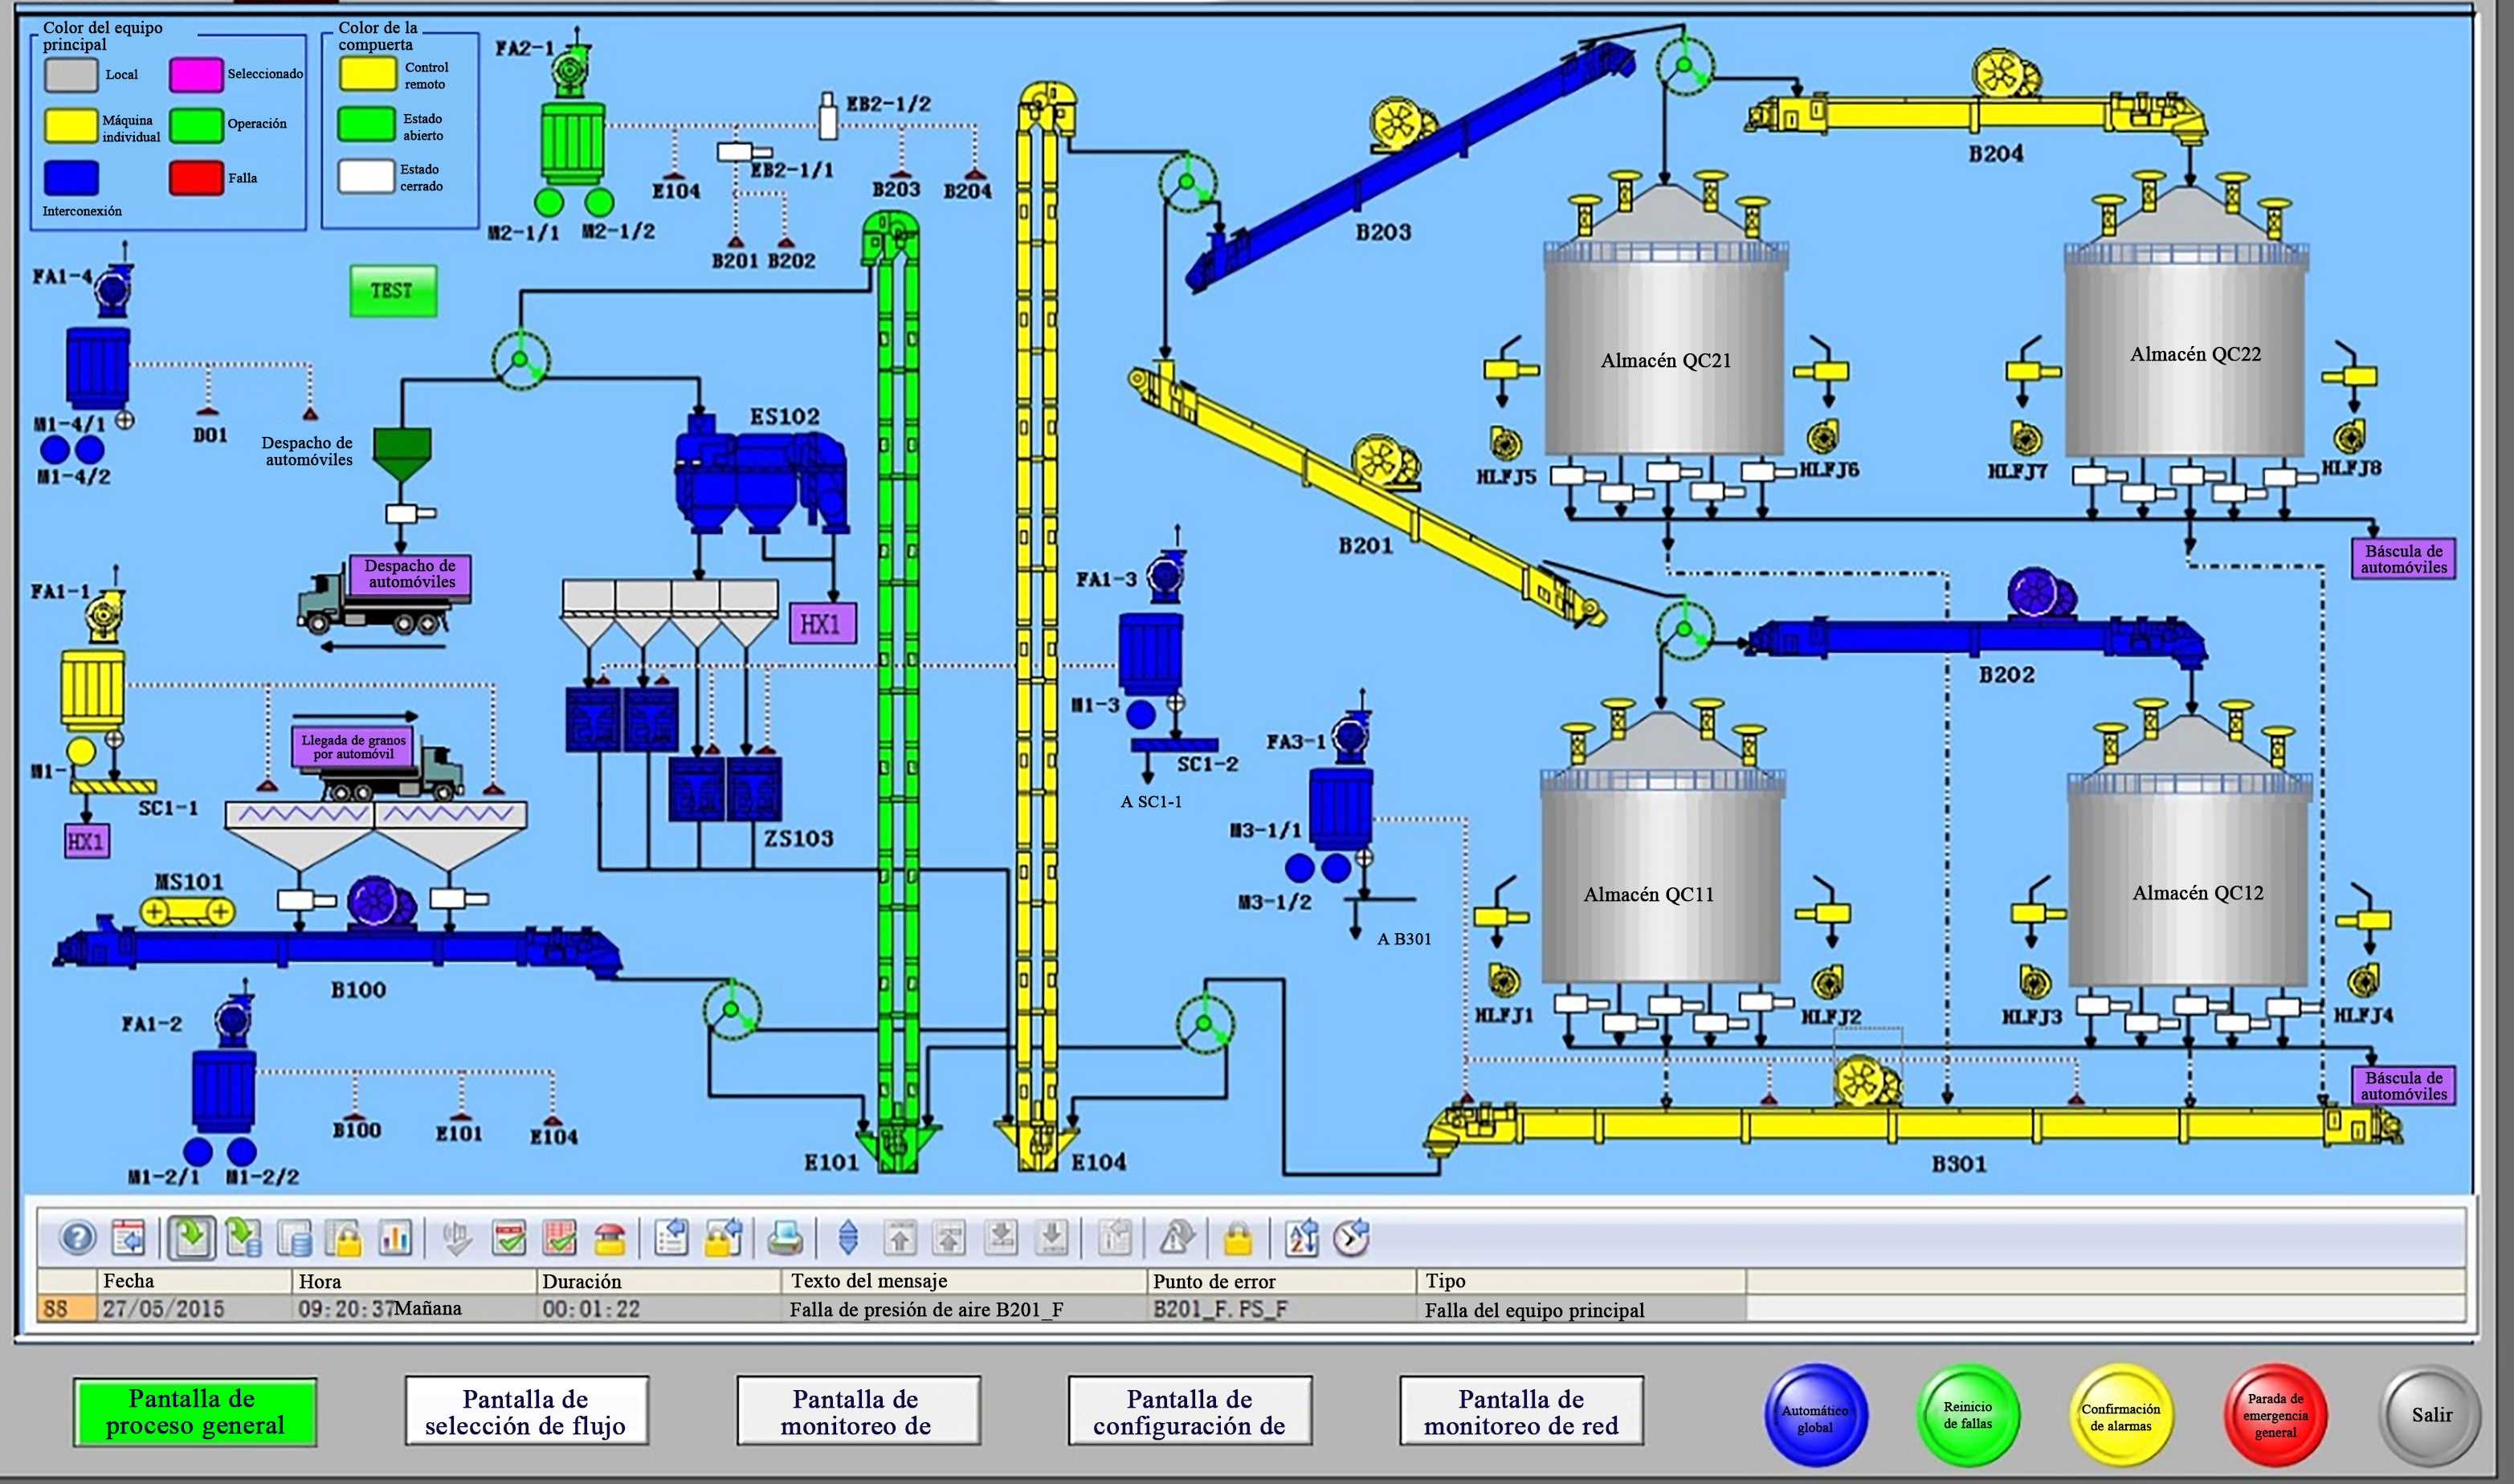Click the bar chart statistics icon

[x=395, y=1239]
